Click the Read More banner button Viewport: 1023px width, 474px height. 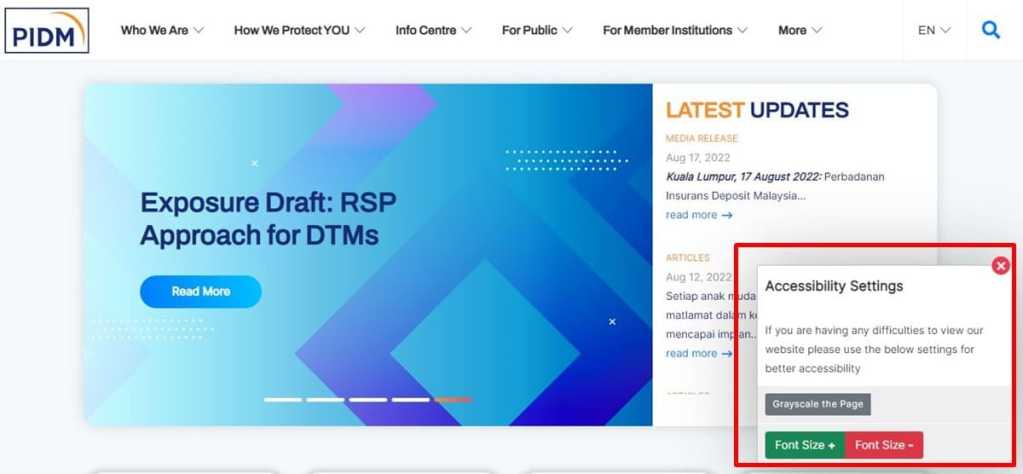[x=200, y=291]
